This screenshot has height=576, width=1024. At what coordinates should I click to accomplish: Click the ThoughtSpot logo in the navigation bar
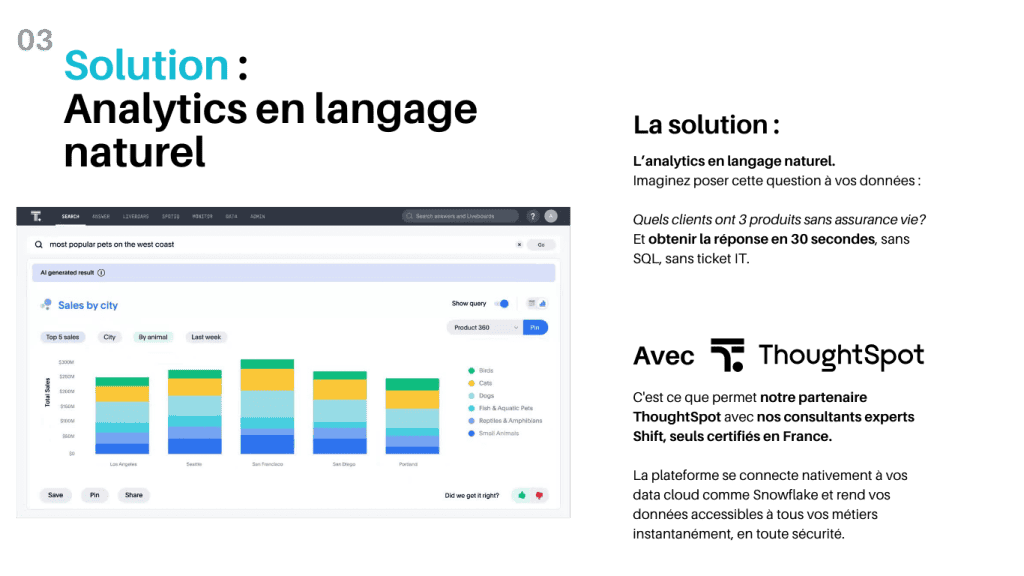34,217
